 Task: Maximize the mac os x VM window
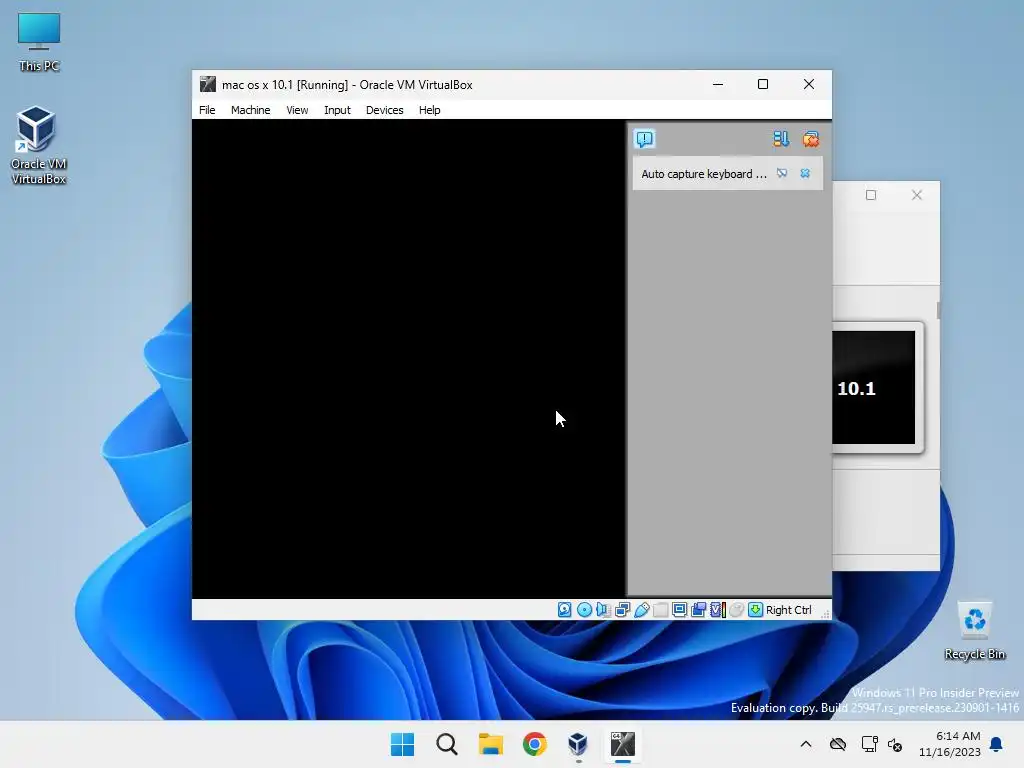coord(763,84)
